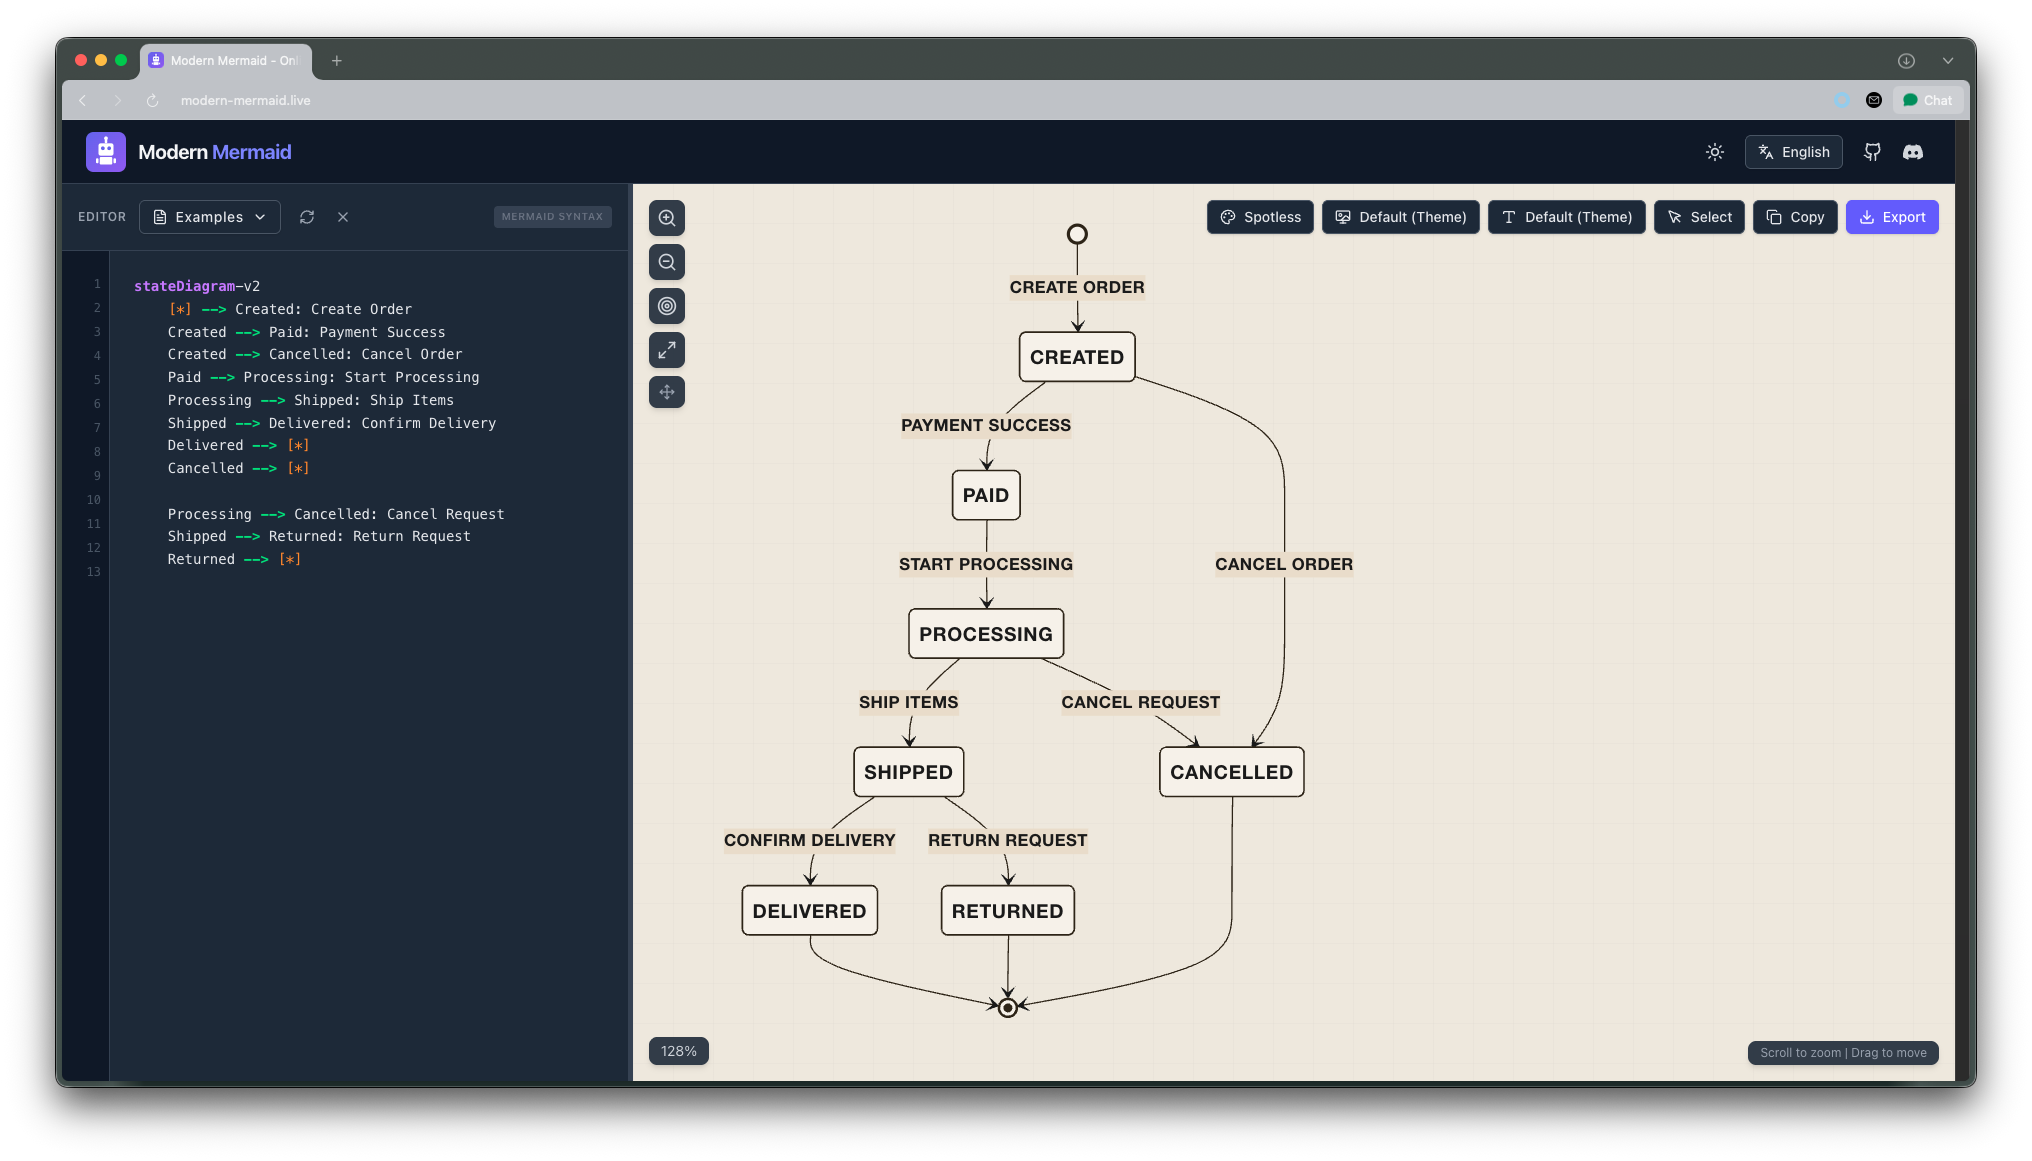
Task: Enable Spotless mode for the diagram
Action: click(x=1260, y=217)
